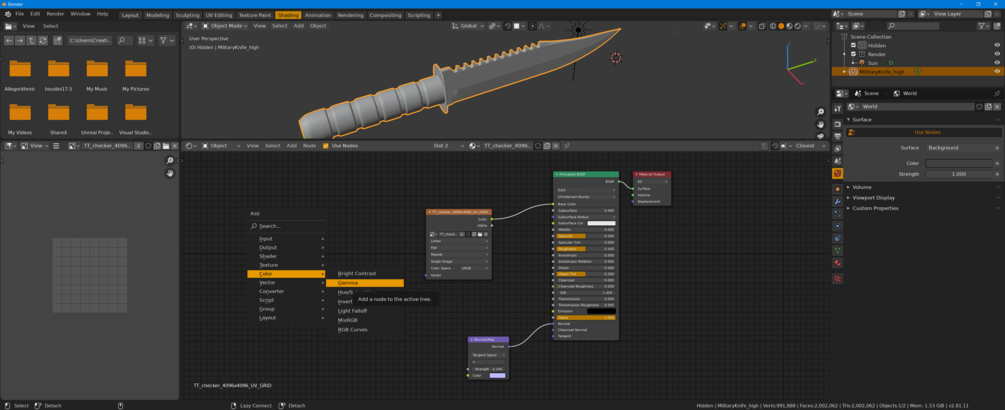Viewport: 1005px width, 410px height.
Task: Switch to the Texture Paint workspace tab
Action: coord(255,15)
